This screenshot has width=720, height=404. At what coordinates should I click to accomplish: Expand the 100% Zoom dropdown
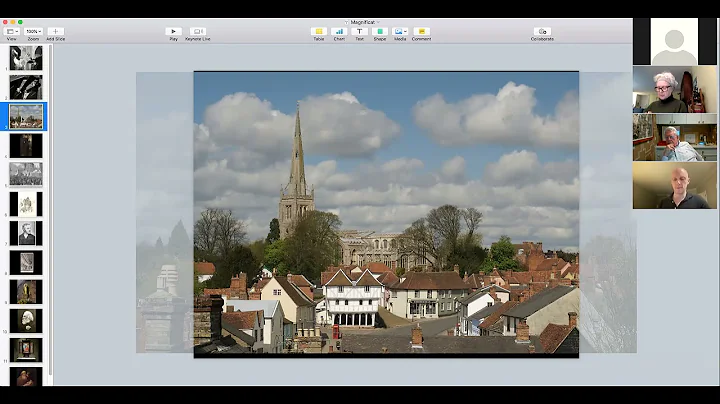(33, 32)
